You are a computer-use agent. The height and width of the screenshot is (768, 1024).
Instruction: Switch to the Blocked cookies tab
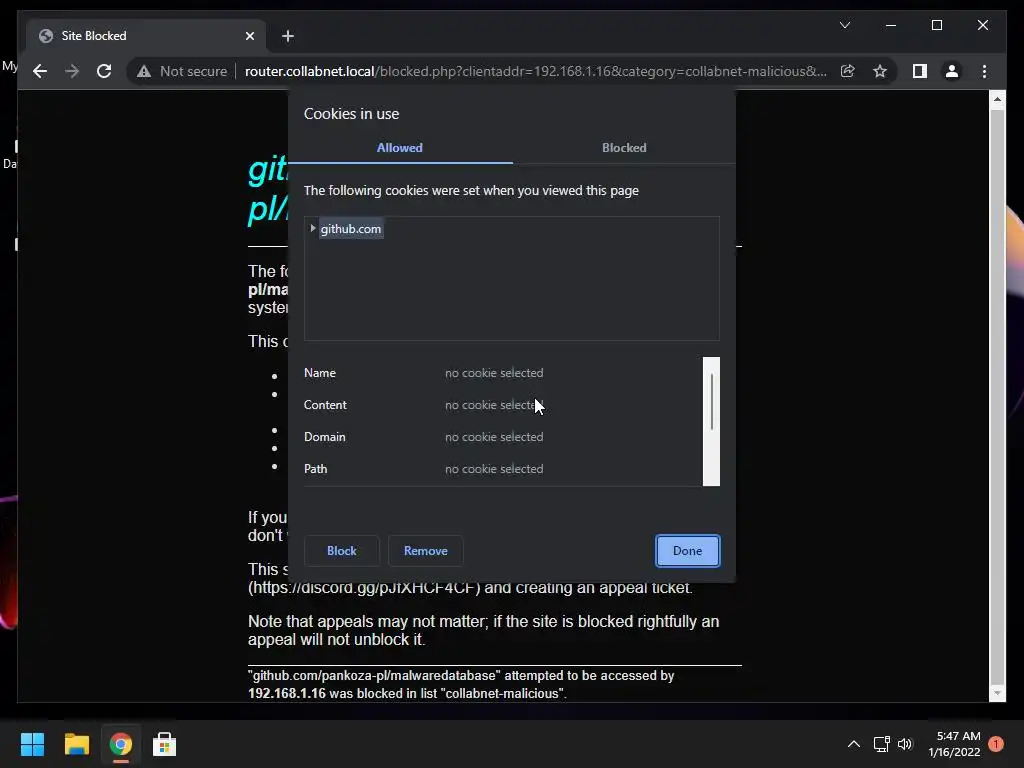click(624, 148)
